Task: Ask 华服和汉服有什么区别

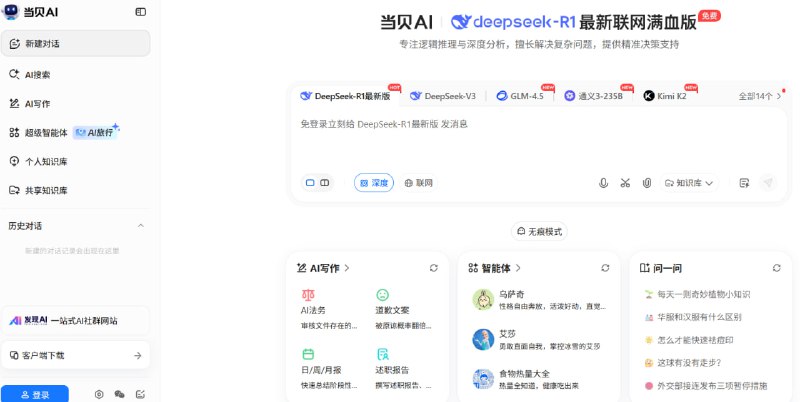Action: (693, 317)
